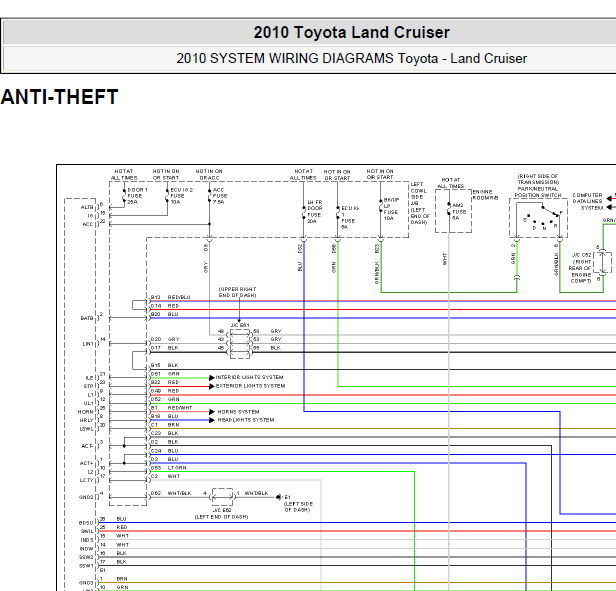Click the 'J/C C52' junction connector label

pyautogui.click(x=581, y=255)
